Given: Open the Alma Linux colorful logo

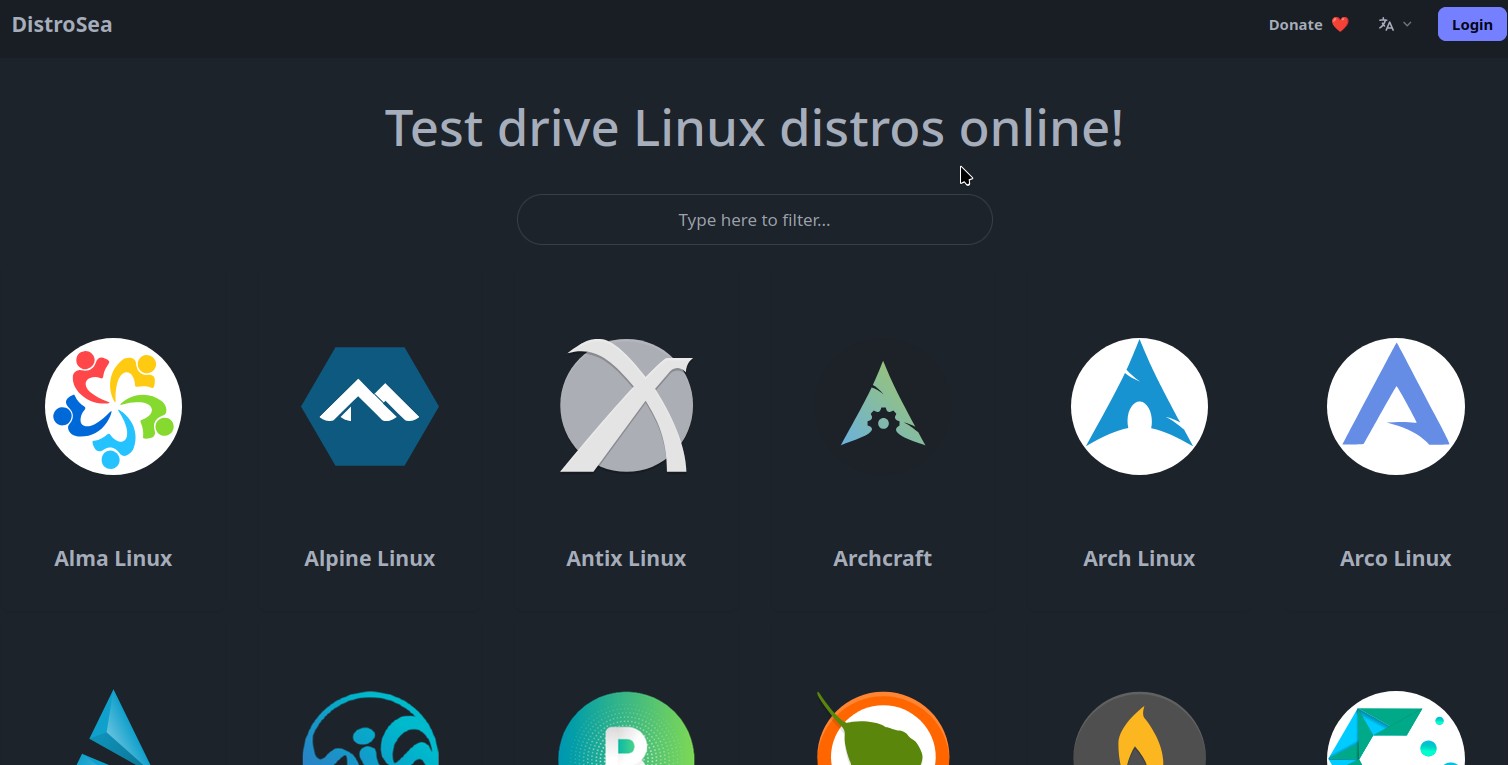Looking at the screenshot, I should pyautogui.click(x=113, y=406).
